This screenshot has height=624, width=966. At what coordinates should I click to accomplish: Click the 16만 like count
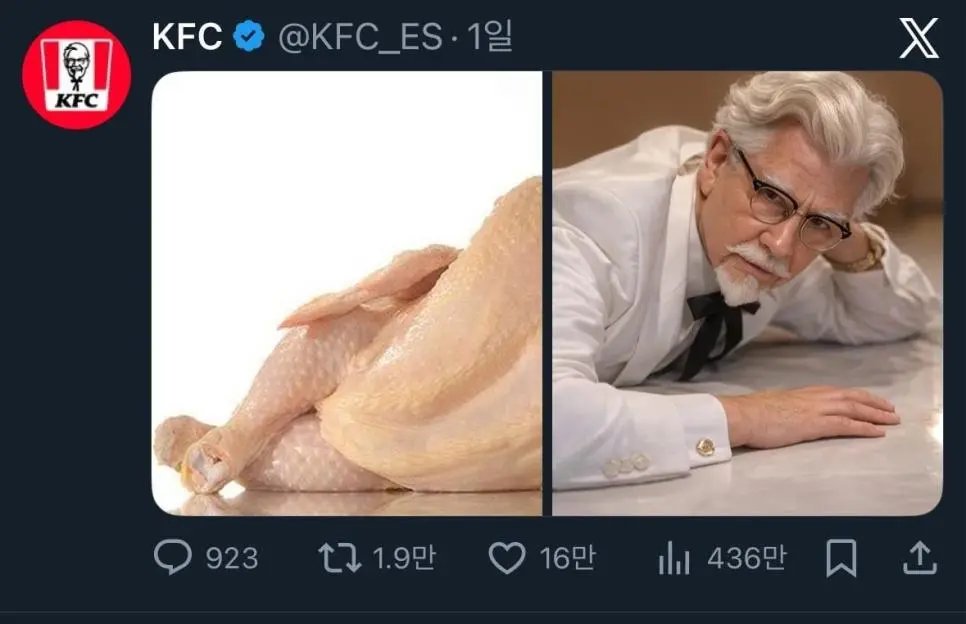point(567,558)
